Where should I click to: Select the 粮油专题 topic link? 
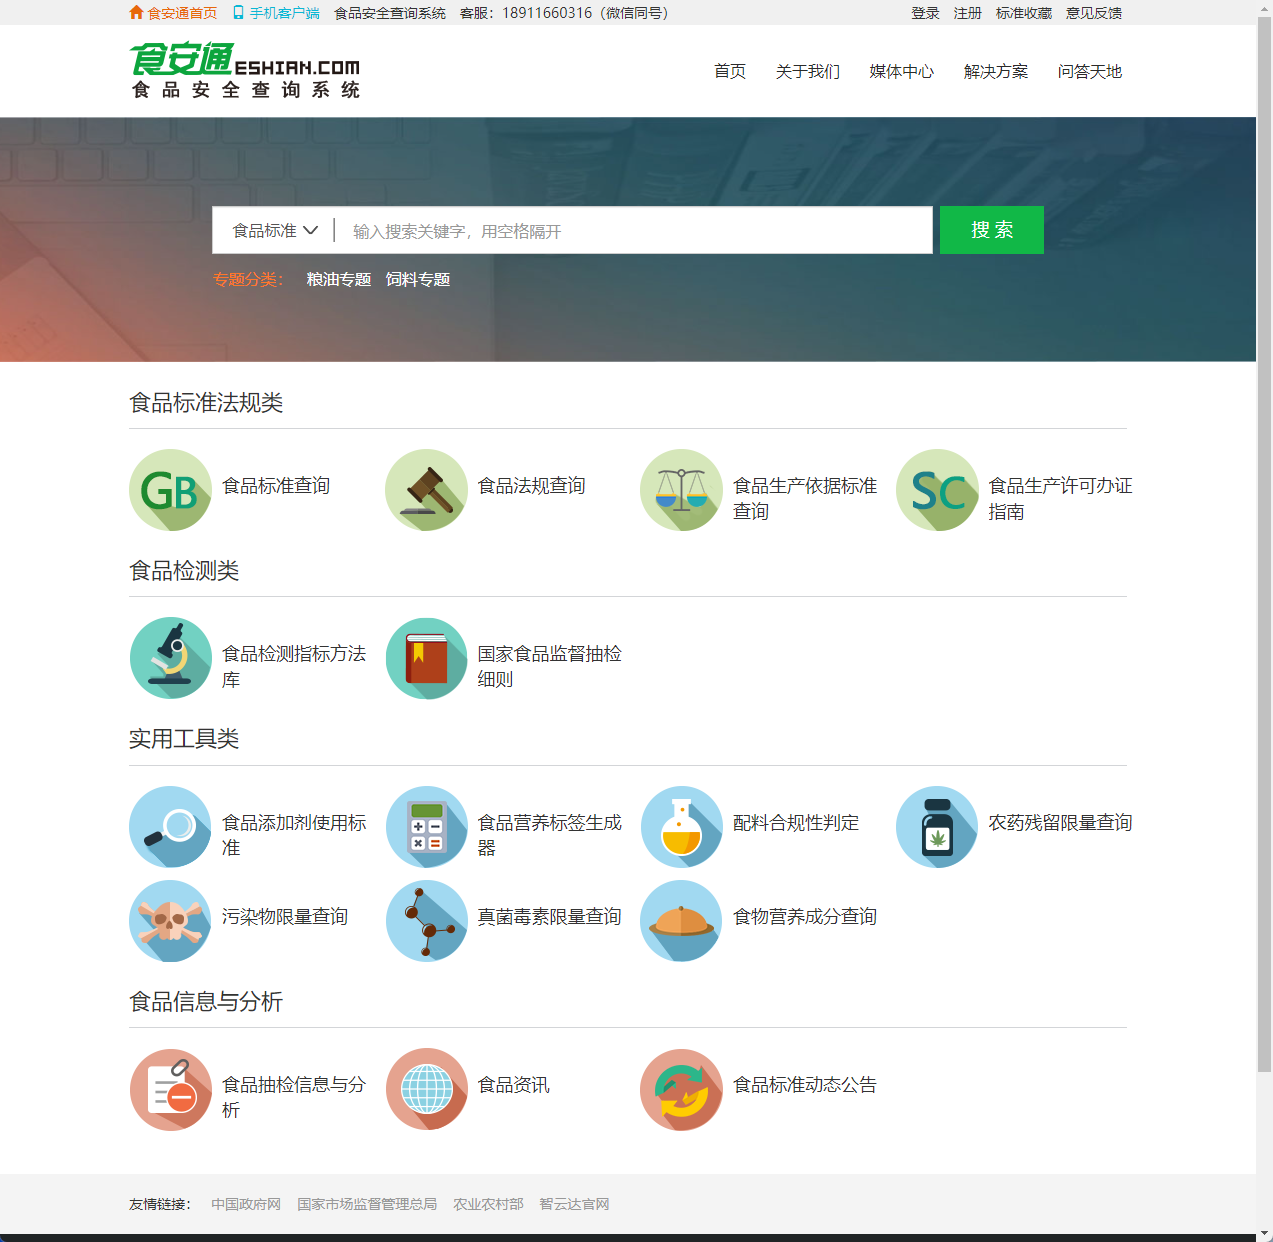(338, 280)
